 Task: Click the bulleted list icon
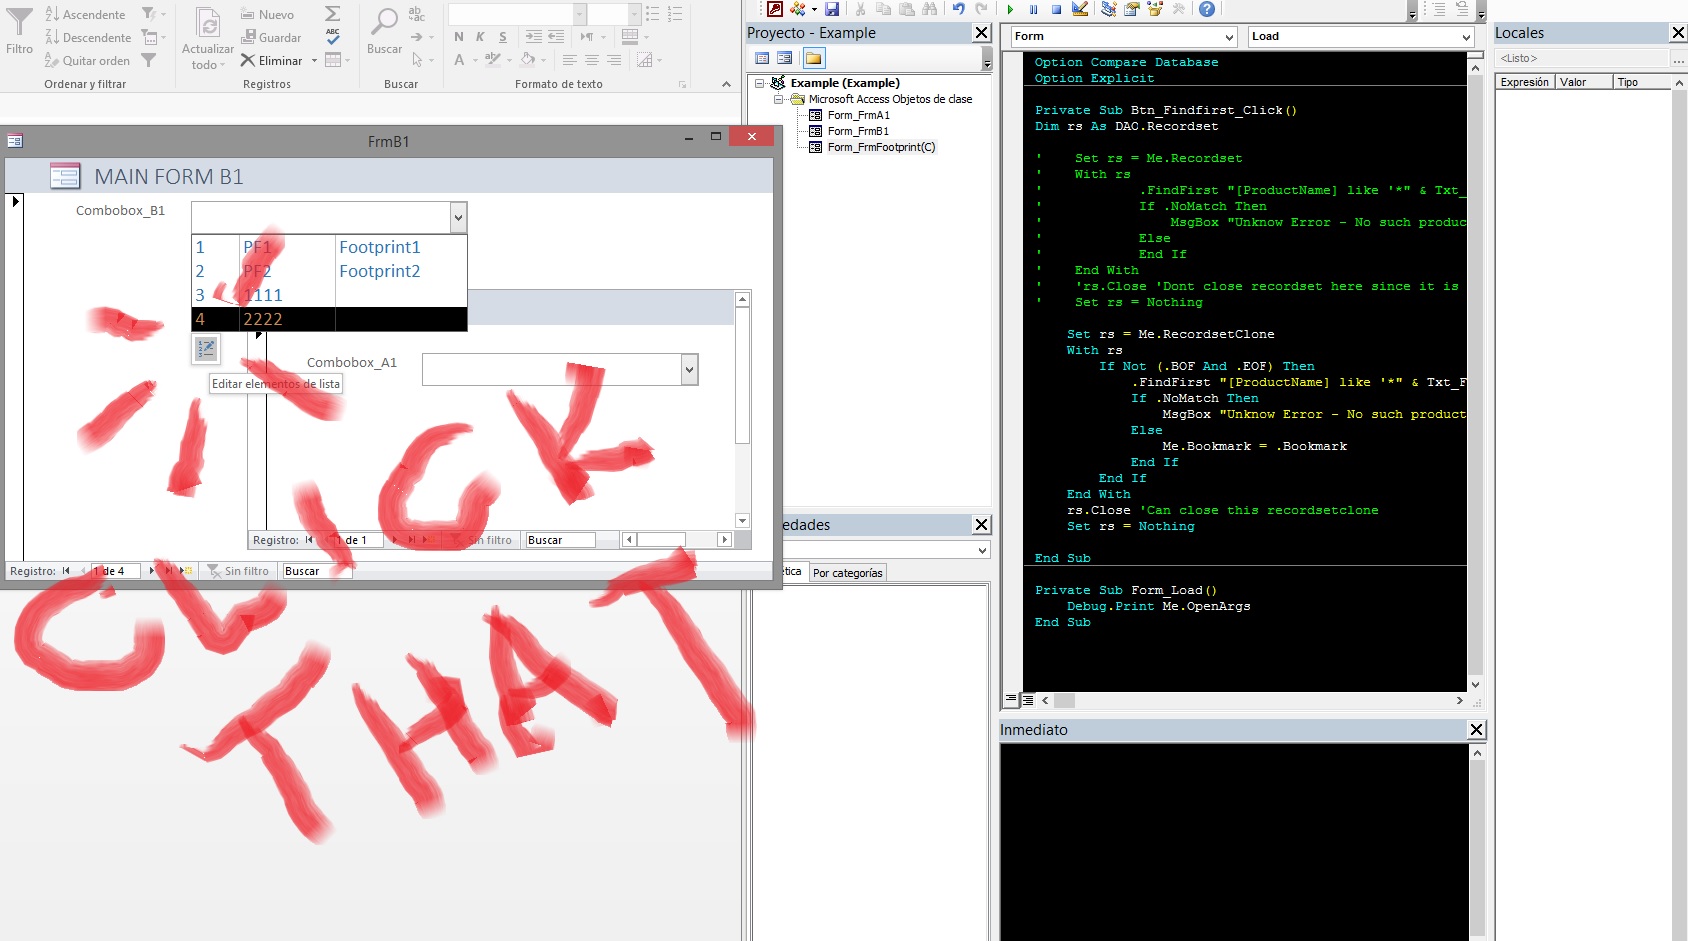pos(653,14)
